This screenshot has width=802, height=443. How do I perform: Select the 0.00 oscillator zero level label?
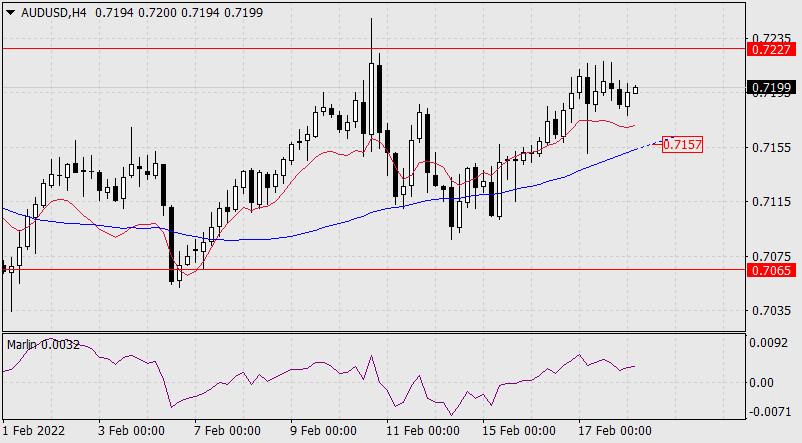(x=762, y=383)
